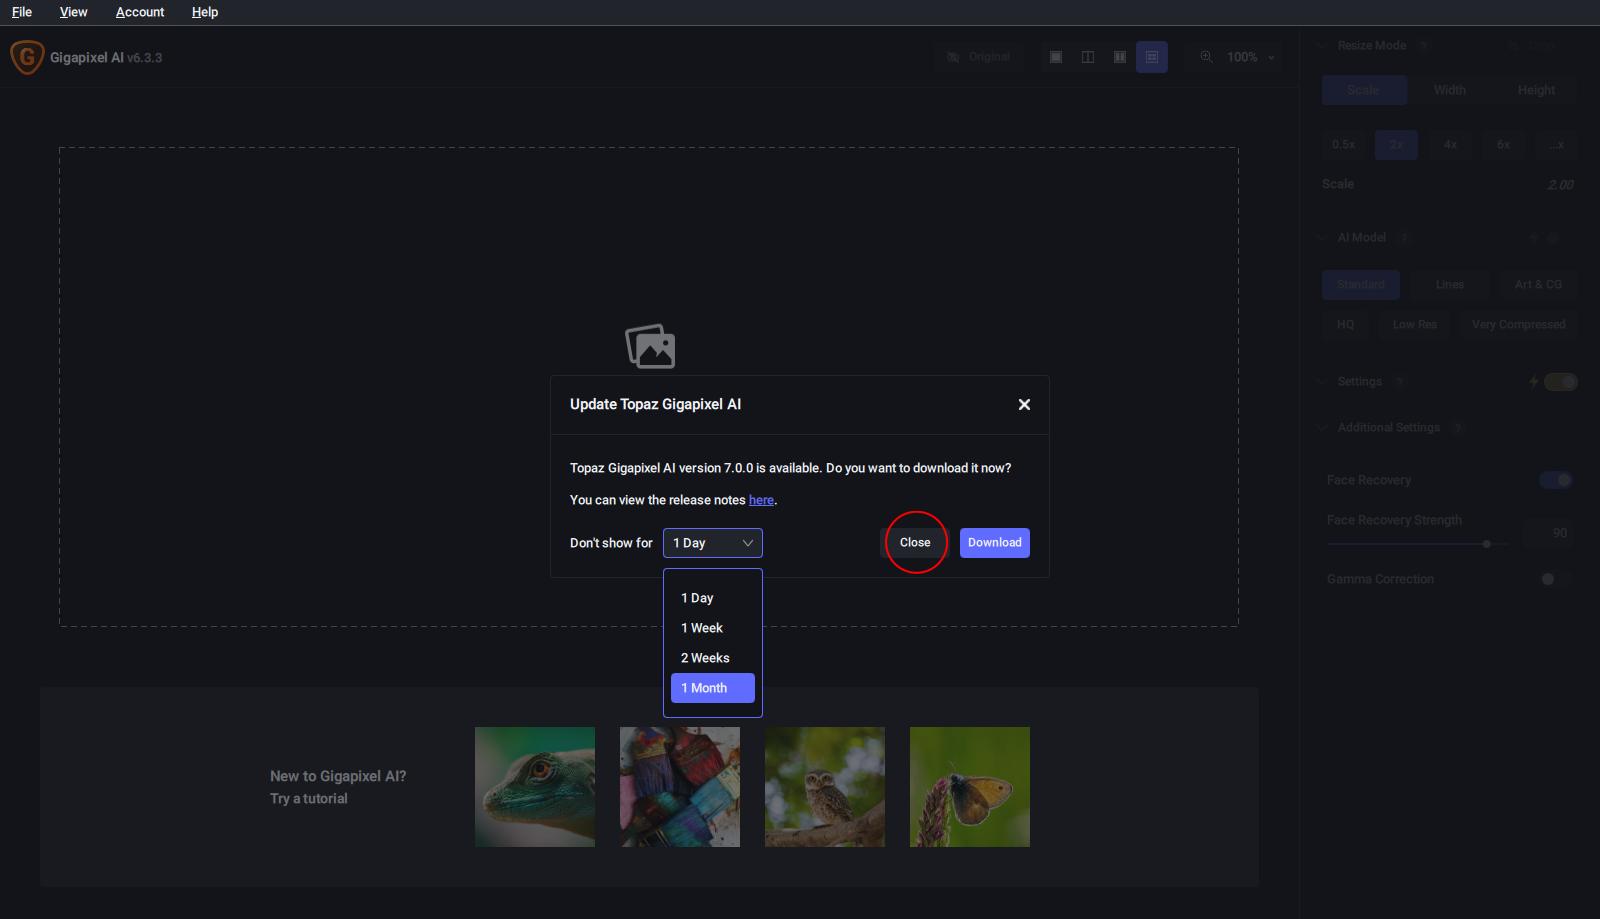This screenshot has height=919, width=1600.
Task: Open the Help menu
Action: (205, 12)
